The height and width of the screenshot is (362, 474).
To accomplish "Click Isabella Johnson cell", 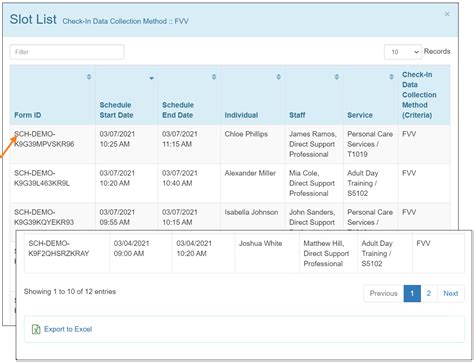I will click(251, 212).
